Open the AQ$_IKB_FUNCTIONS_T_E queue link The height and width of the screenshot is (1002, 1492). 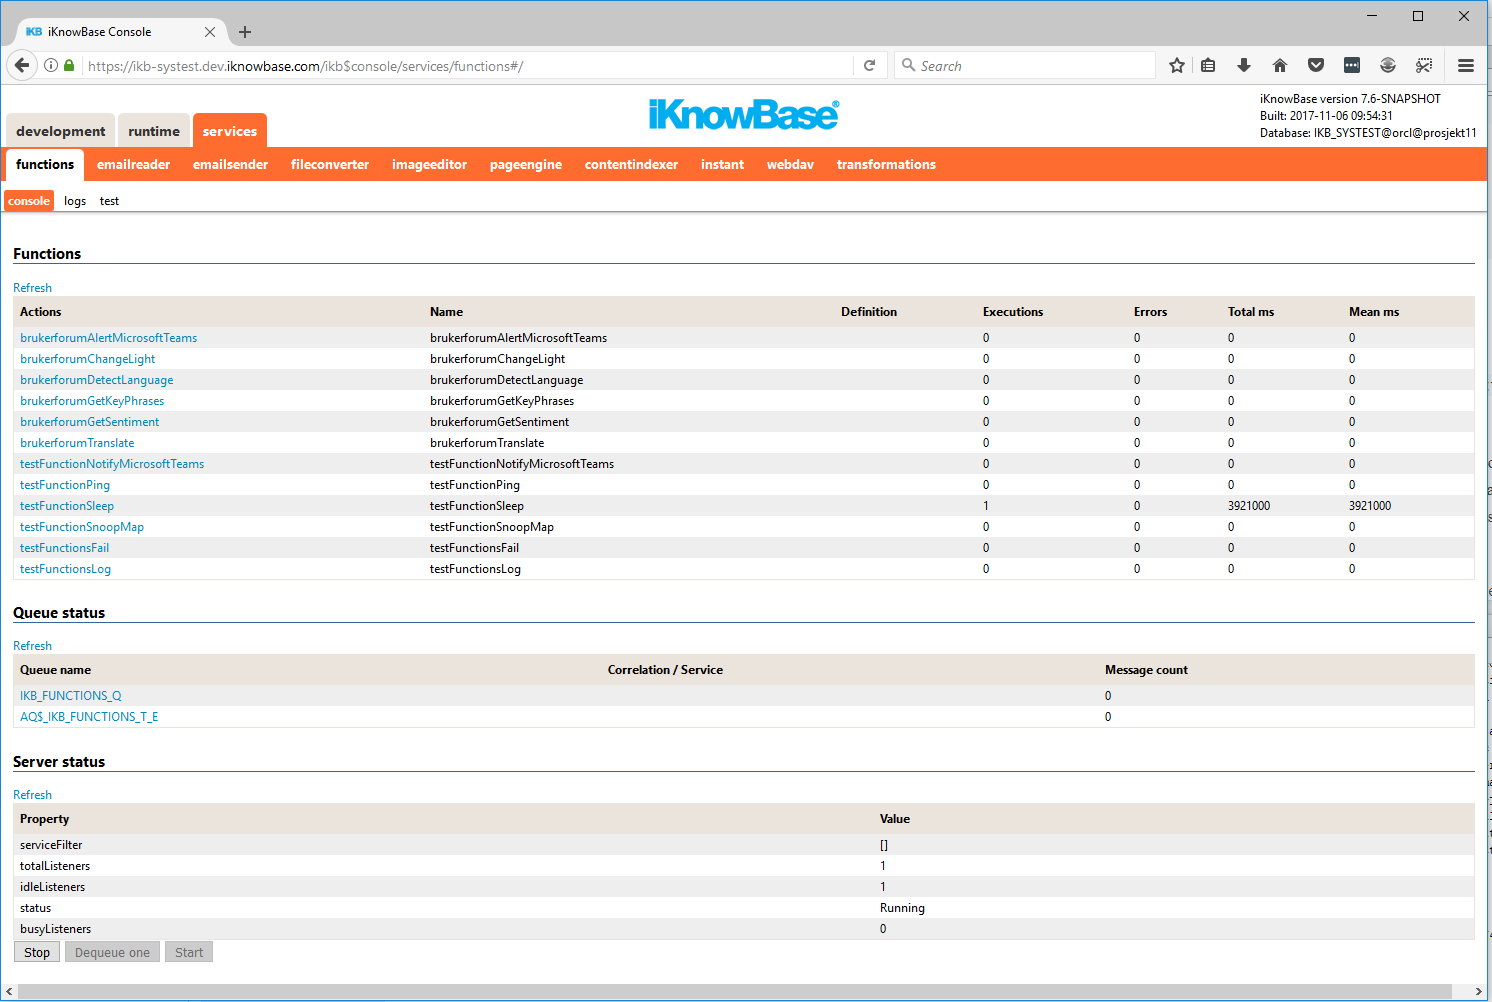coord(89,717)
